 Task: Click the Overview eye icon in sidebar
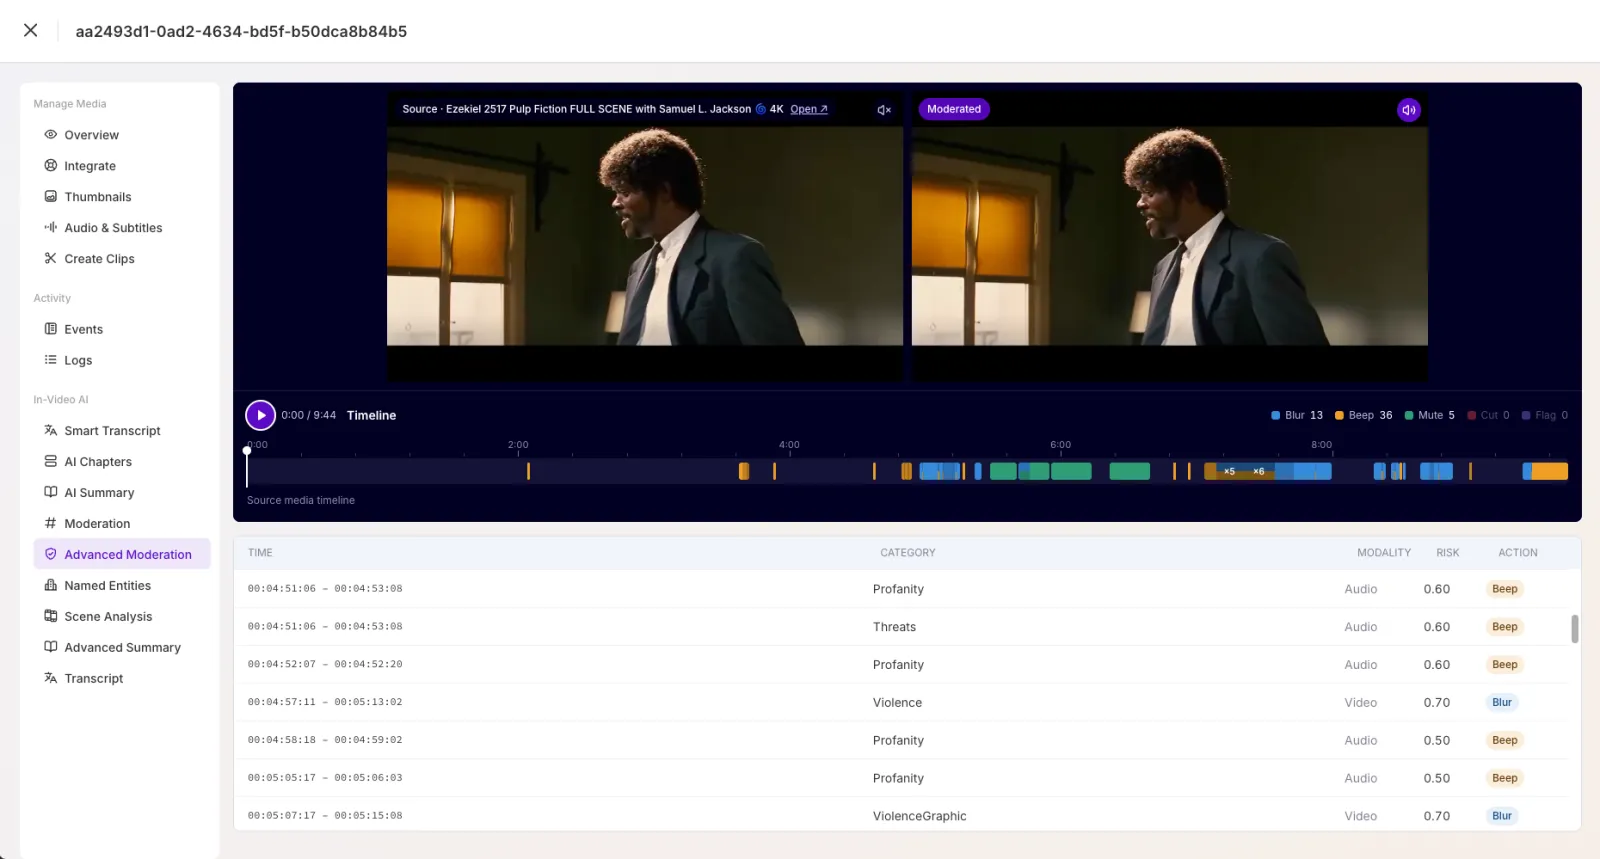click(x=50, y=134)
